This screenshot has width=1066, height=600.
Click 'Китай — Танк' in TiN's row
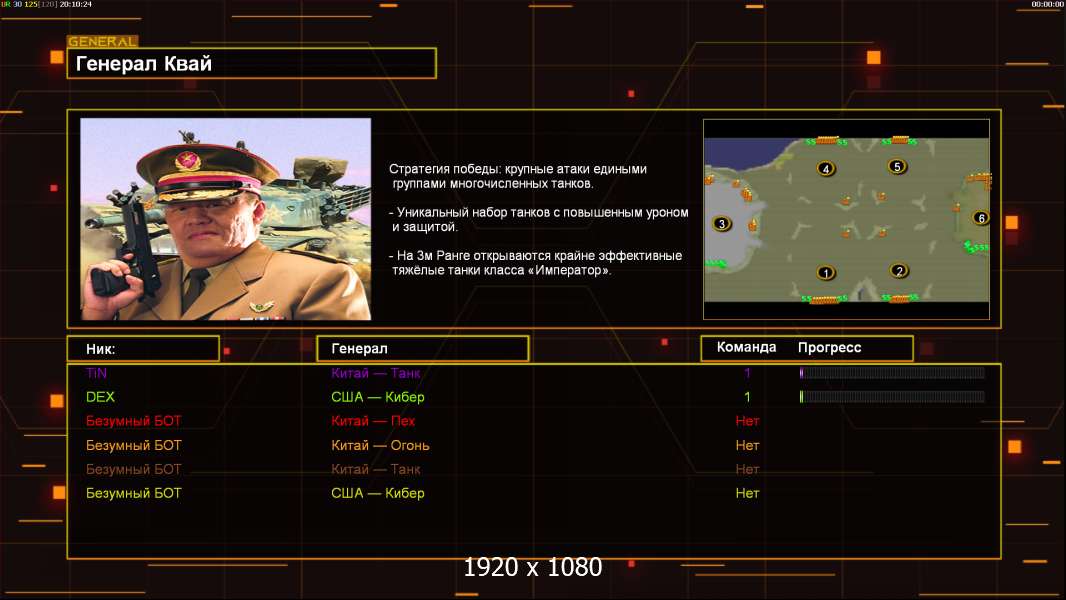375,372
